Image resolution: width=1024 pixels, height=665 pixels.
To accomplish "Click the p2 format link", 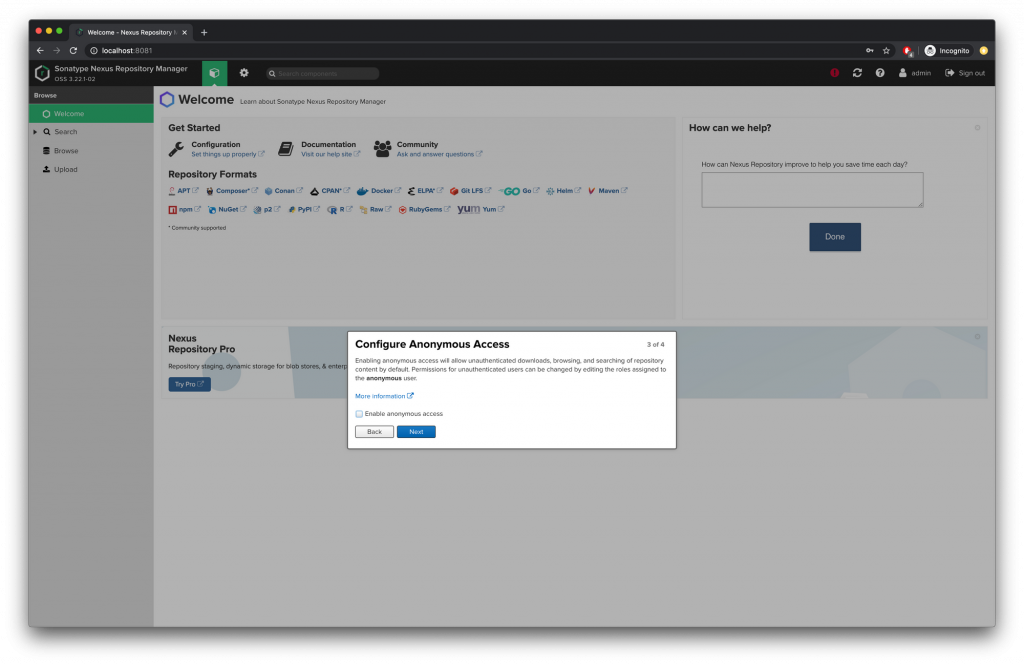I will point(266,210).
